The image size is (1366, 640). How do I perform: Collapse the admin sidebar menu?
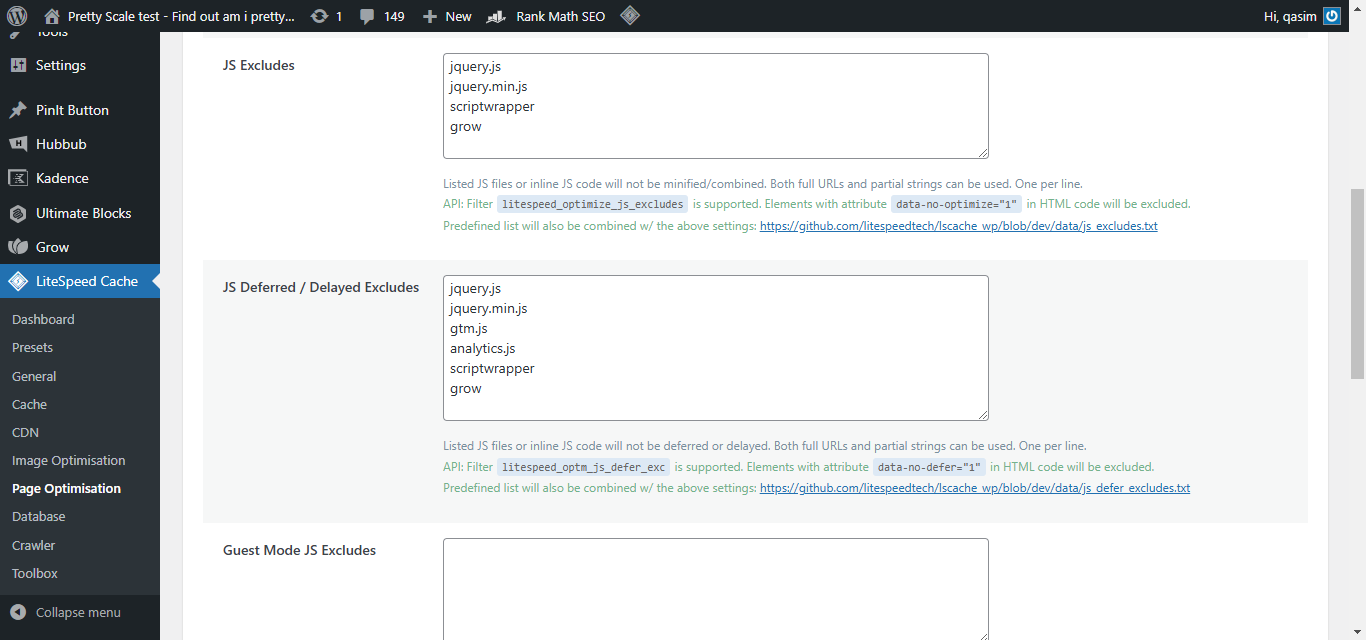pyautogui.click(x=78, y=612)
